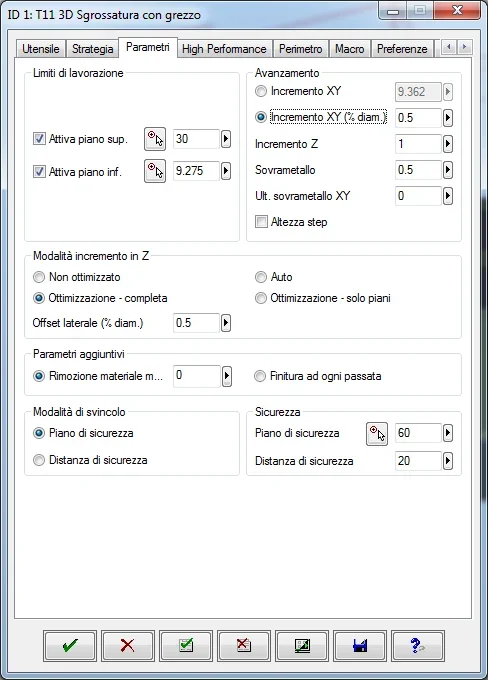The width and height of the screenshot is (488, 680).
Task: Open the Strategia tab
Action: tap(92, 49)
